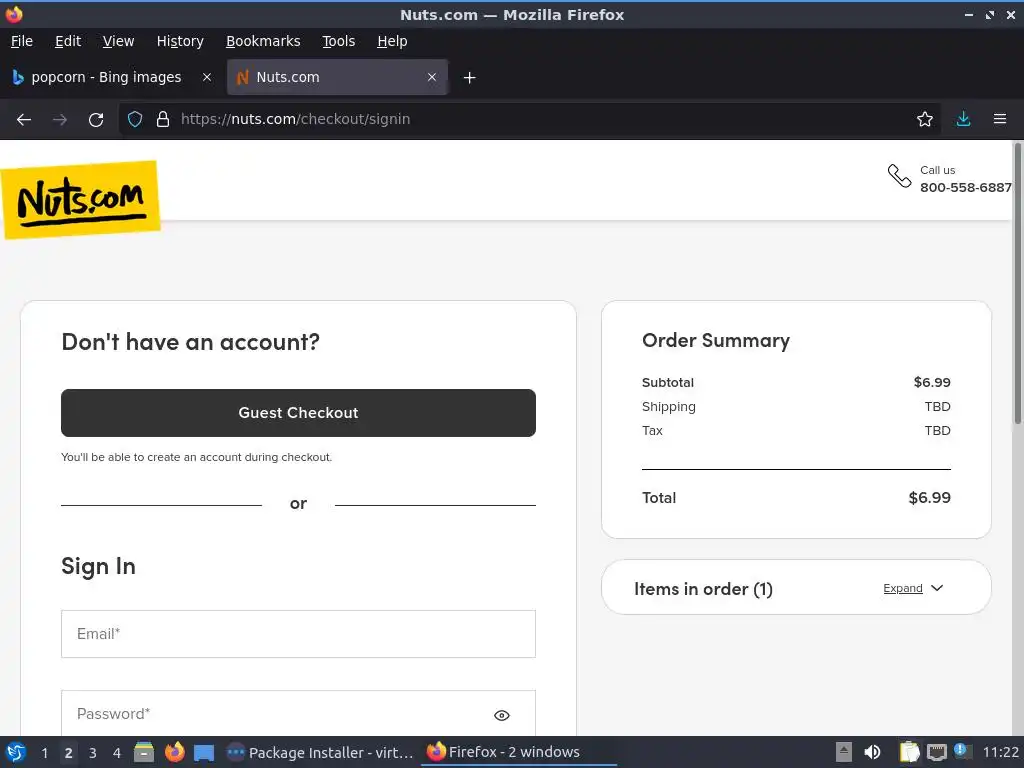Switch to workspace 4 in taskbar
The height and width of the screenshot is (768, 1024).
(117, 753)
